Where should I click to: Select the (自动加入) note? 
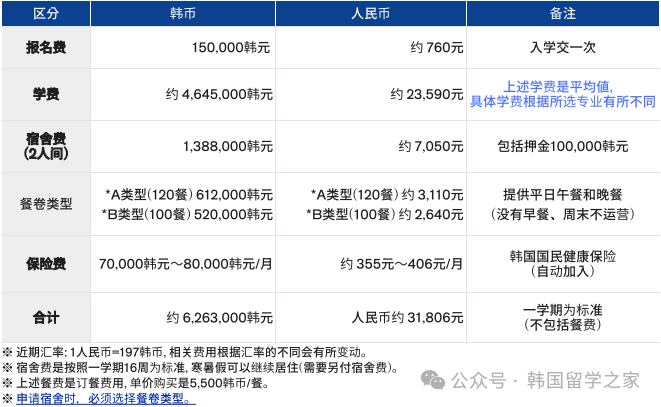[563, 271]
